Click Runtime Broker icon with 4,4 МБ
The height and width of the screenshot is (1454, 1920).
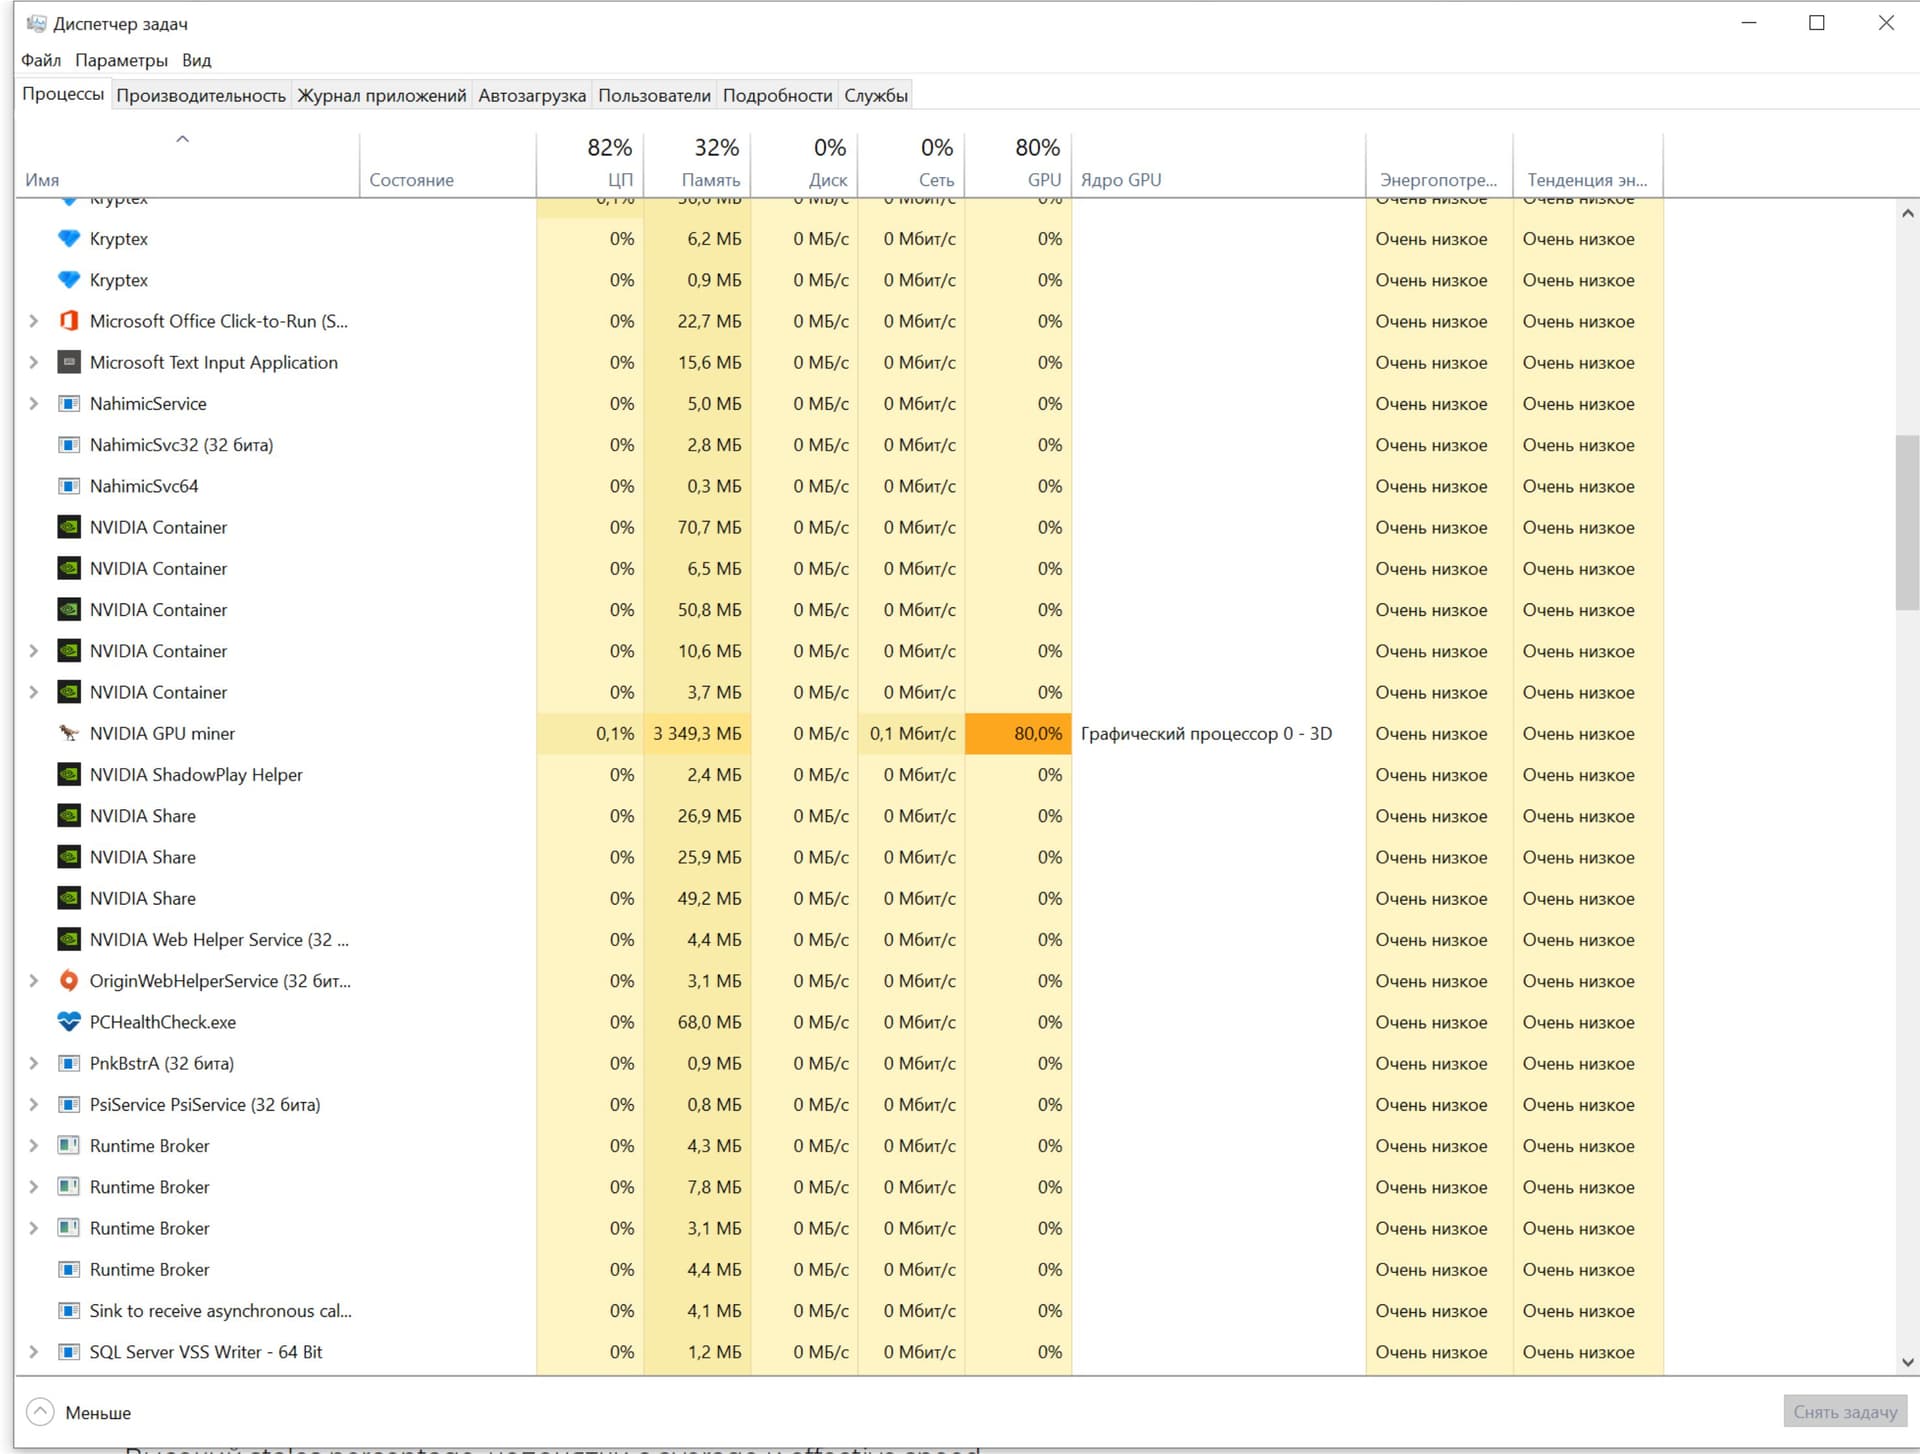tap(69, 1269)
